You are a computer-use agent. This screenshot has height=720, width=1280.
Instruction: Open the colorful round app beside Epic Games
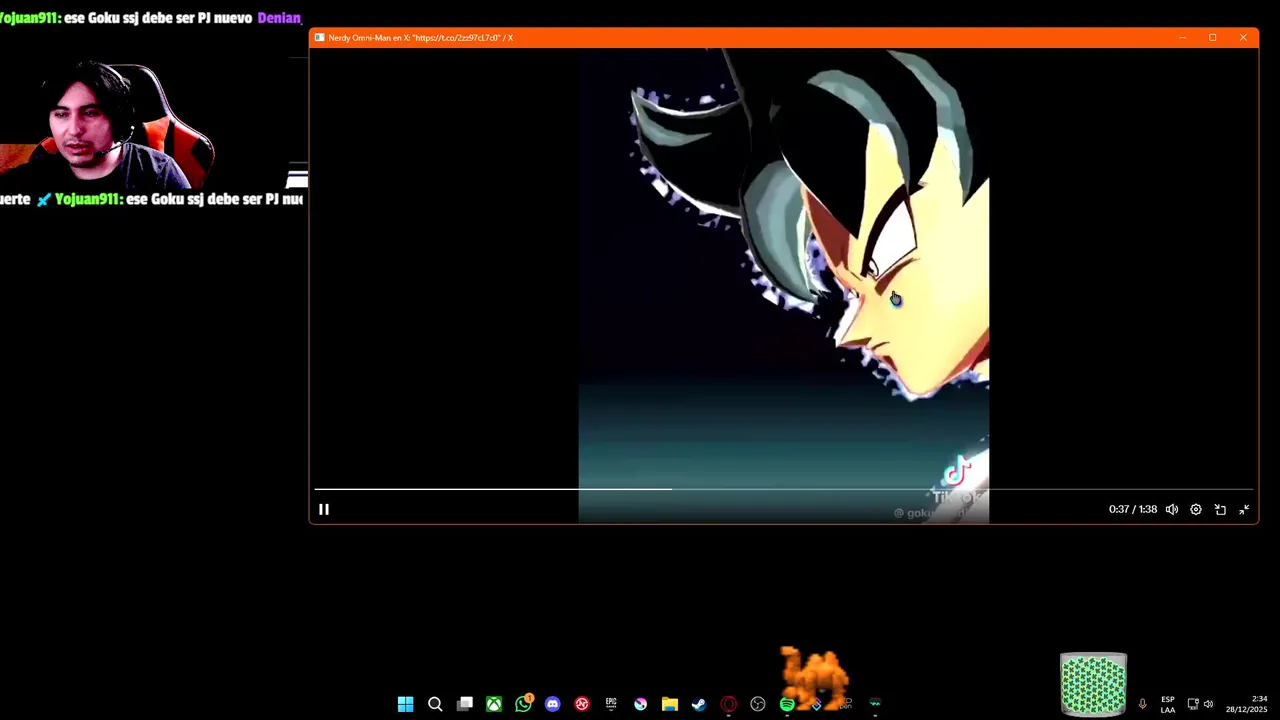tap(640, 704)
